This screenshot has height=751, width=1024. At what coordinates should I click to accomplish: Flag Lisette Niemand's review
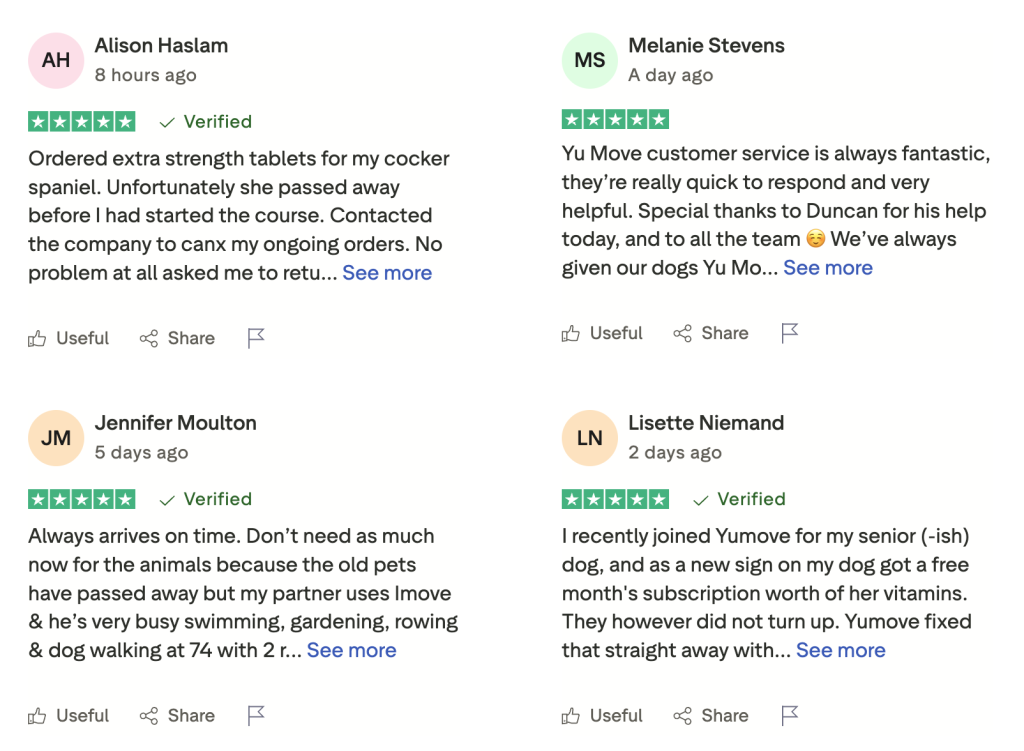(x=790, y=715)
